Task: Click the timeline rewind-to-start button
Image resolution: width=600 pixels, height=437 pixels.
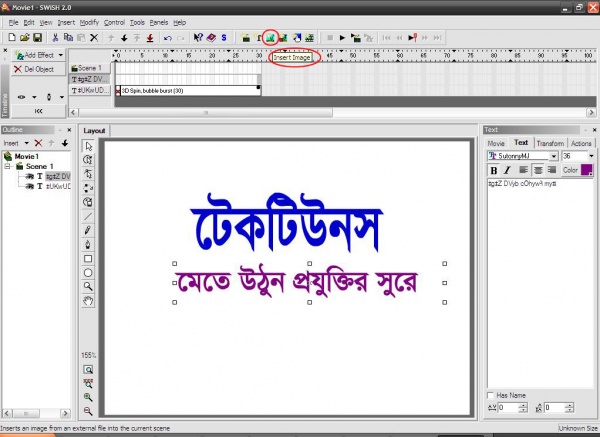Action: pyautogui.click(x=38, y=111)
